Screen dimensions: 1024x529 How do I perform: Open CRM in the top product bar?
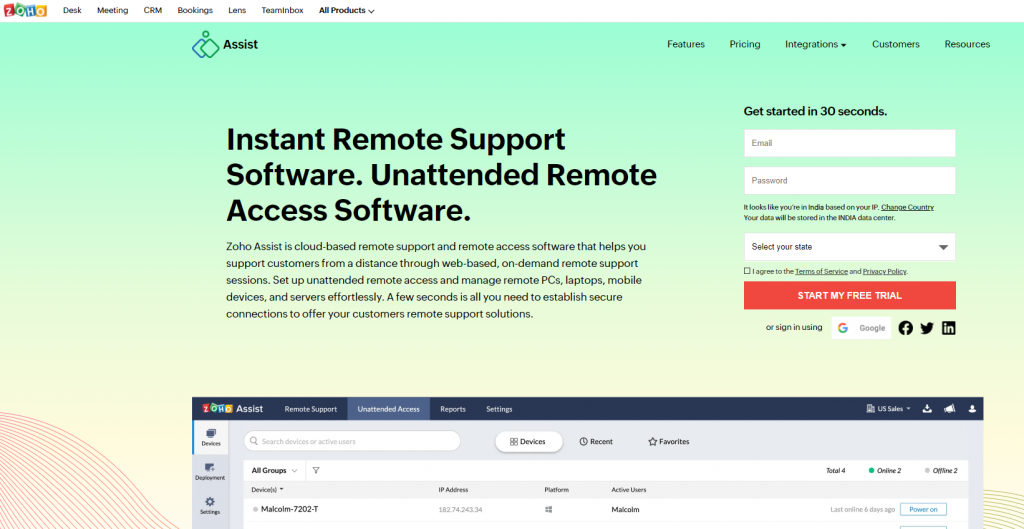pyautogui.click(x=153, y=10)
